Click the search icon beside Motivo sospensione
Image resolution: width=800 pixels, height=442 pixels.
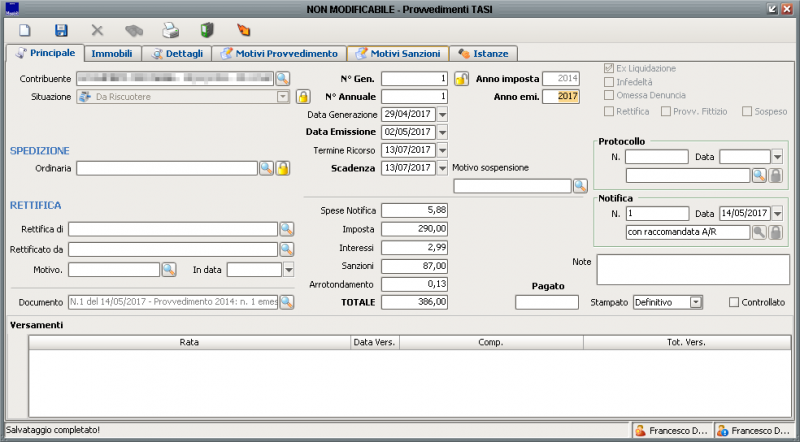tap(580, 186)
